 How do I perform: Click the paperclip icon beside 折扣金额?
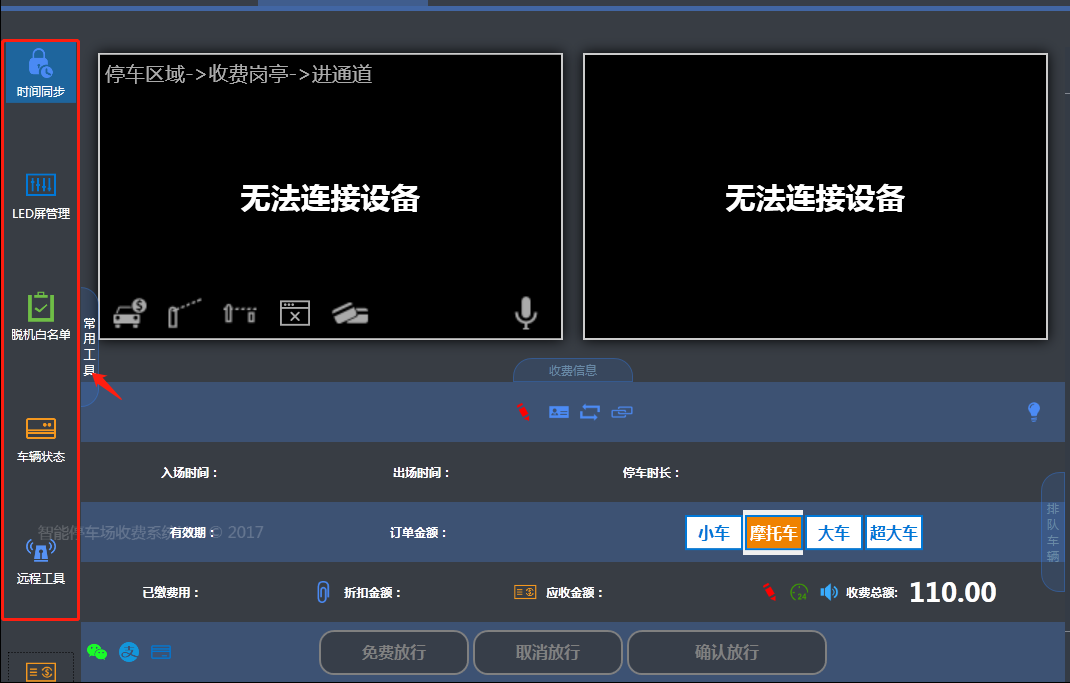tap(323, 592)
